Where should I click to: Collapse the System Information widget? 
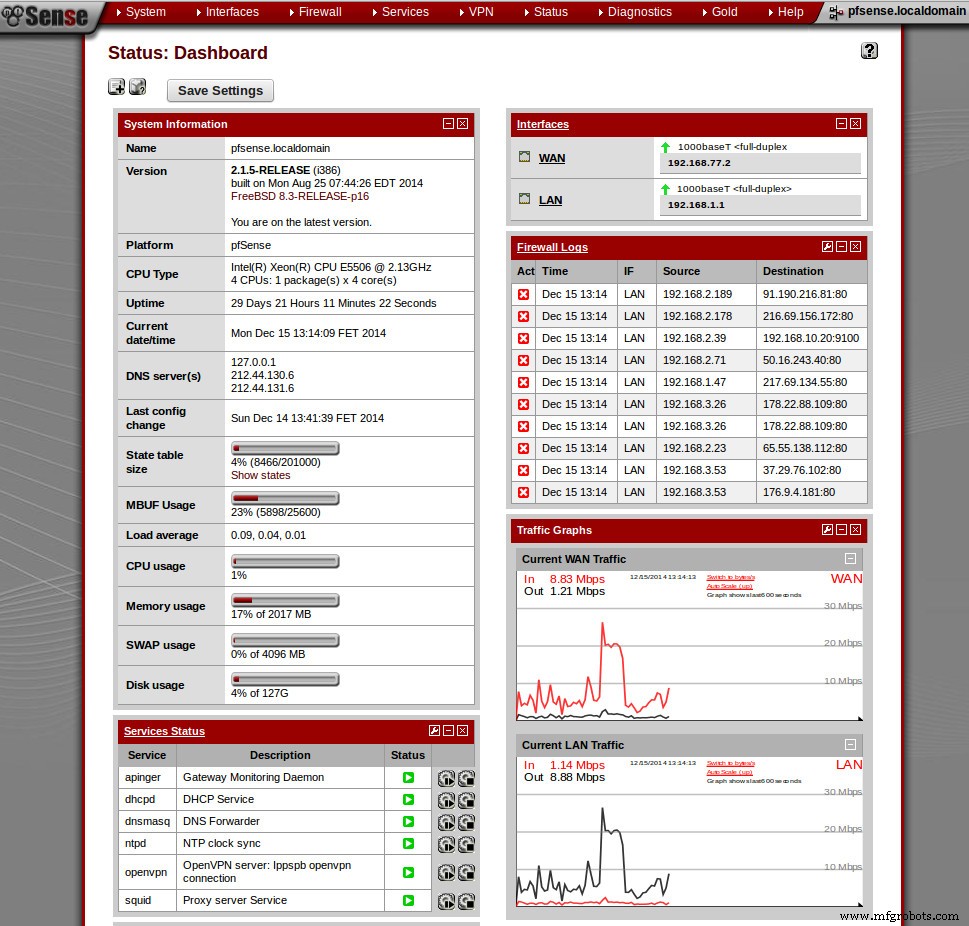[x=448, y=123]
